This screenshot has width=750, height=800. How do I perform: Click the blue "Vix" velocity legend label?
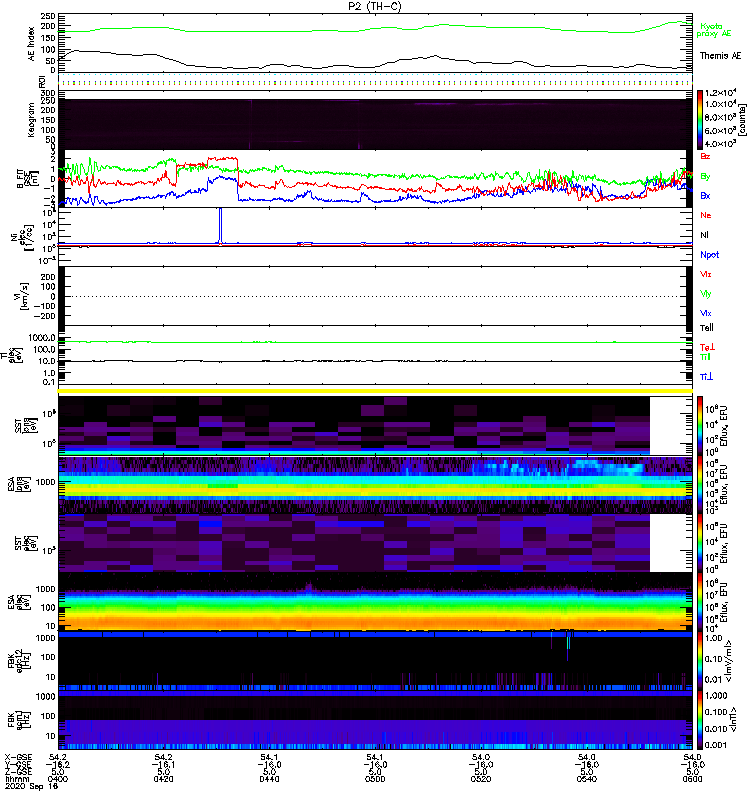coord(706,313)
